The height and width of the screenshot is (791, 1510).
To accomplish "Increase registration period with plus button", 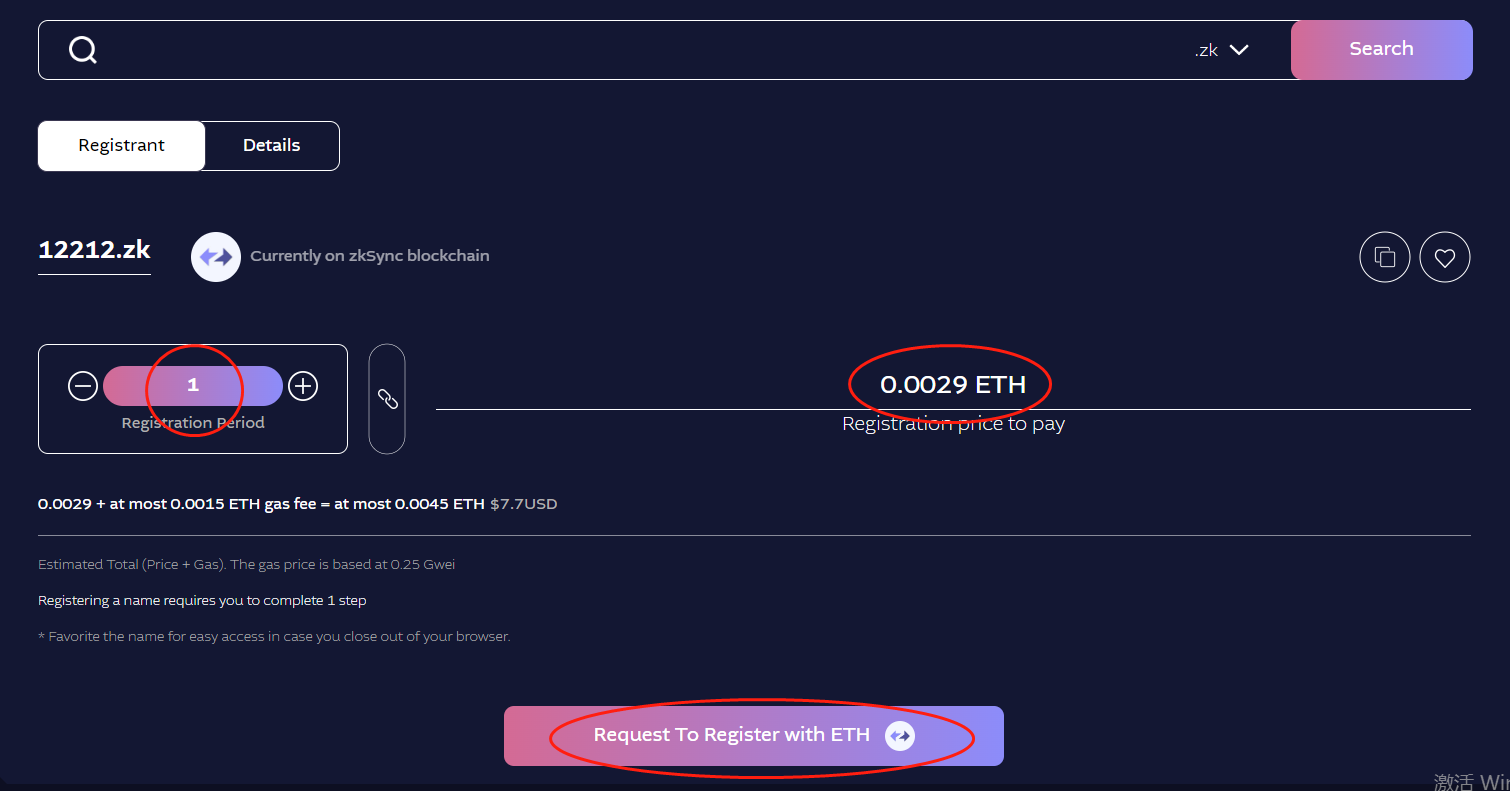I will click(x=303, y=386).
